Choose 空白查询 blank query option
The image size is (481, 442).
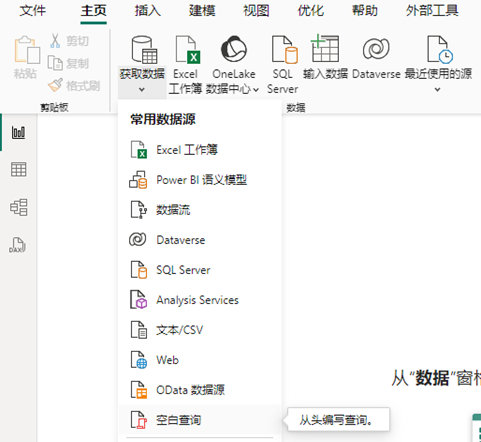click(x=200, y=420)
